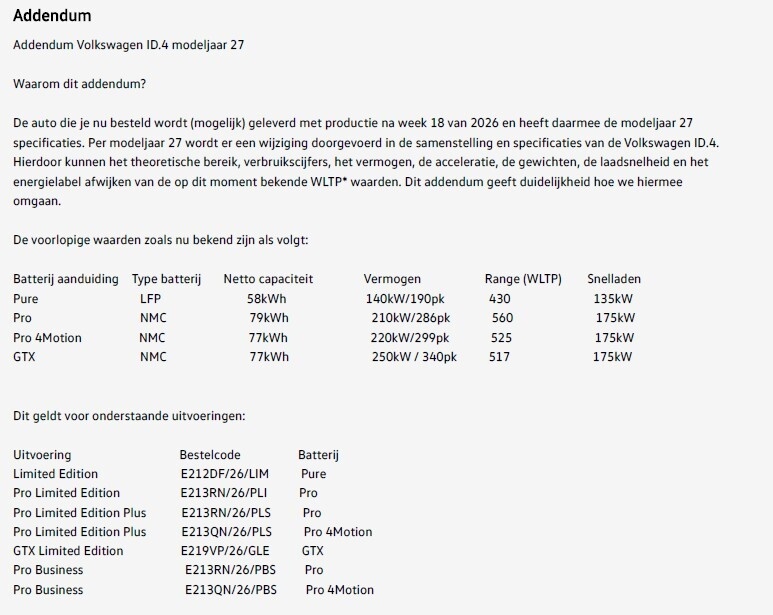Screen dimensions: 773x615
Task: Select the 'GTX Limited Edition' row label
Action: [x=68, y=551]
